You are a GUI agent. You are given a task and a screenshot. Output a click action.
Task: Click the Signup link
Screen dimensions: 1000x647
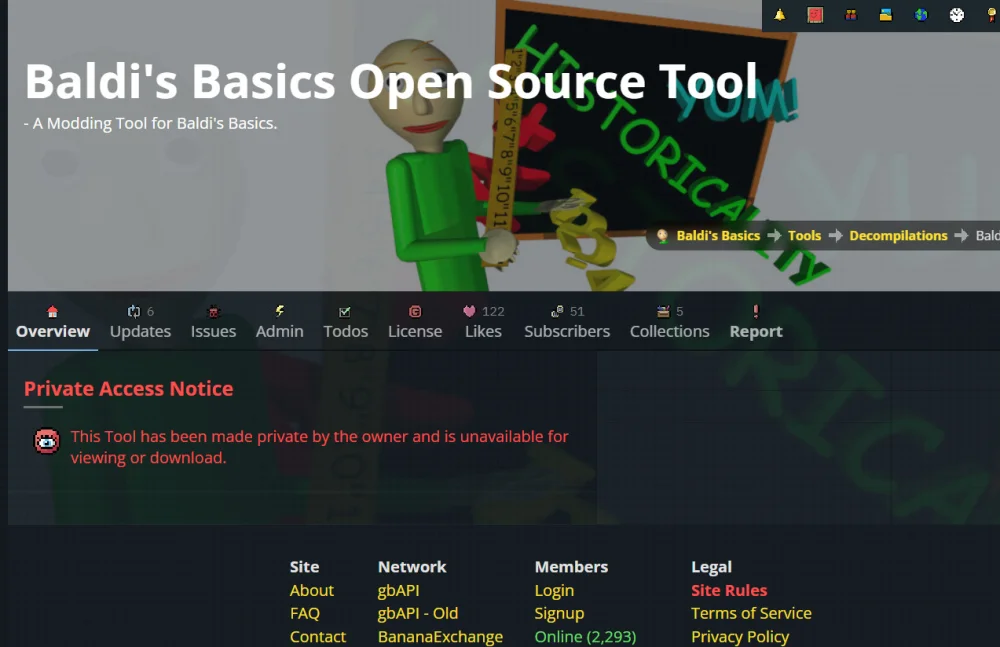(559, 613)
